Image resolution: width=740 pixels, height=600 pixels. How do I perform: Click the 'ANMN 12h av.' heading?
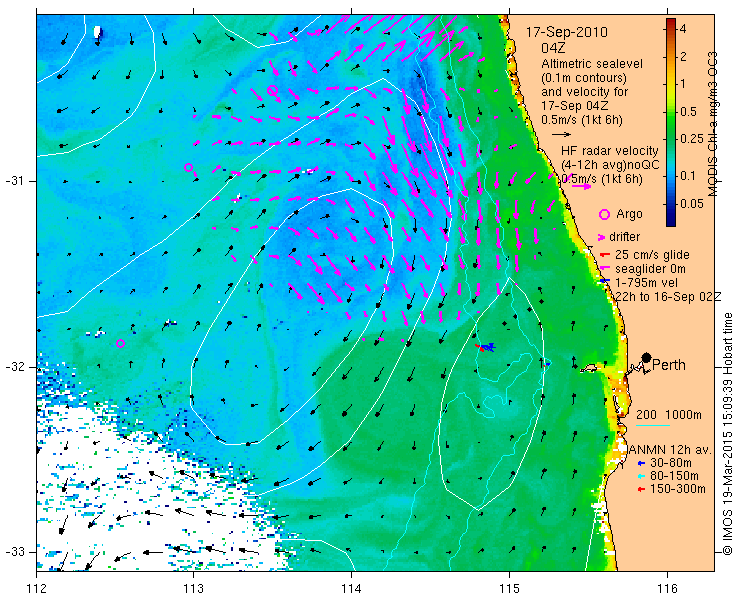pos(670,449)
